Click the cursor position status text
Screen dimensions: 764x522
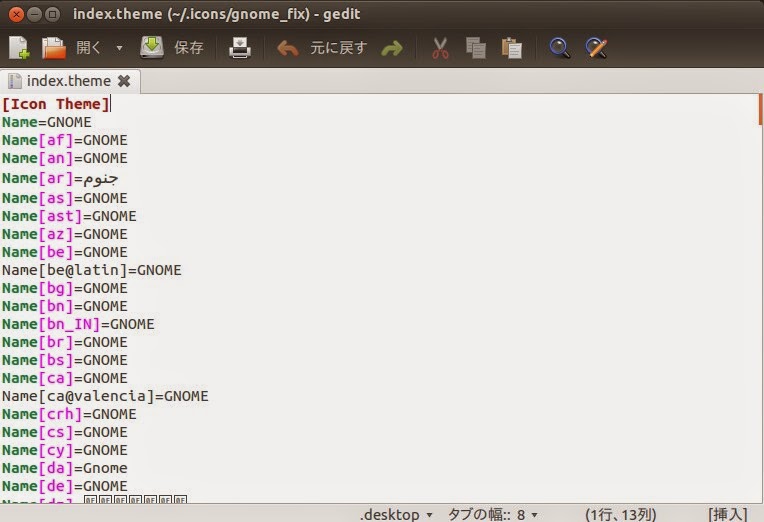click(x=620, y=515)
